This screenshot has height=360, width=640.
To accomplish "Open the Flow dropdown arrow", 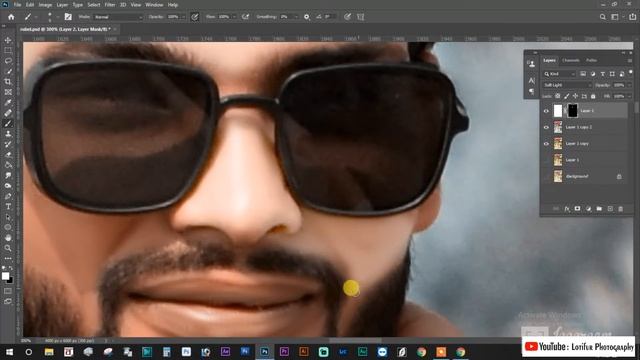I will click(234, 17).
